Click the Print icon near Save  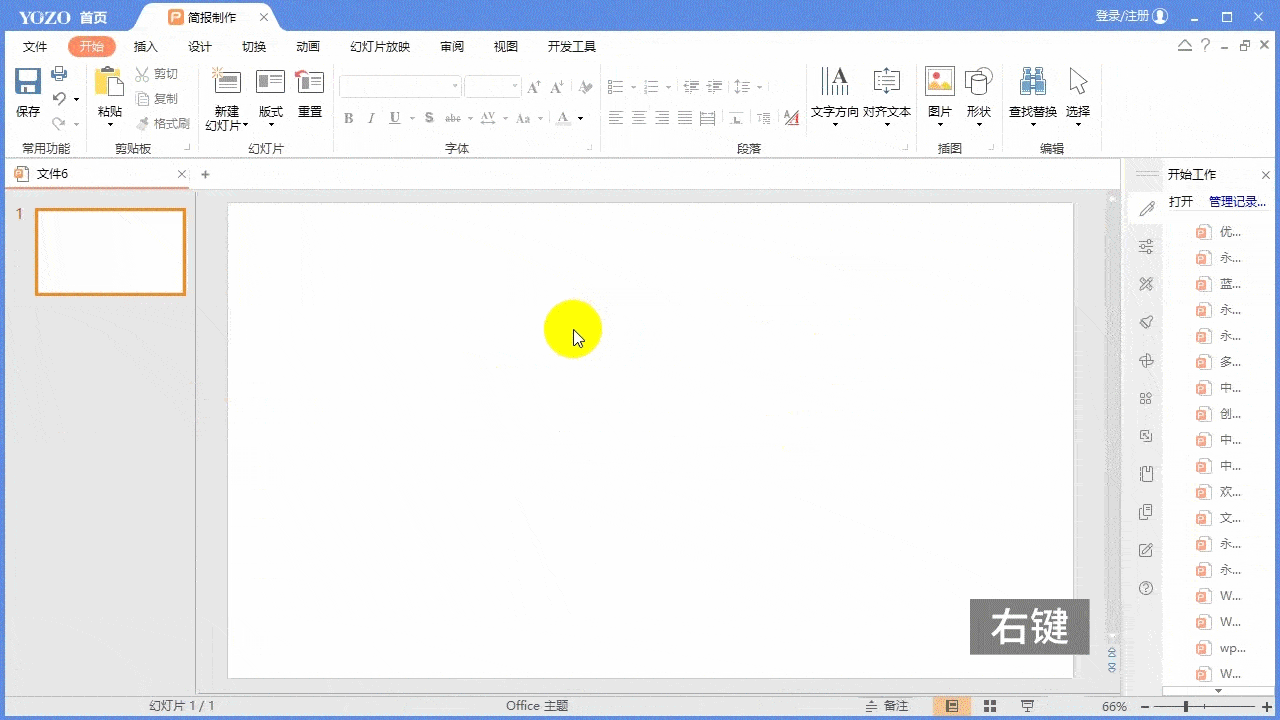pos(59,73)
